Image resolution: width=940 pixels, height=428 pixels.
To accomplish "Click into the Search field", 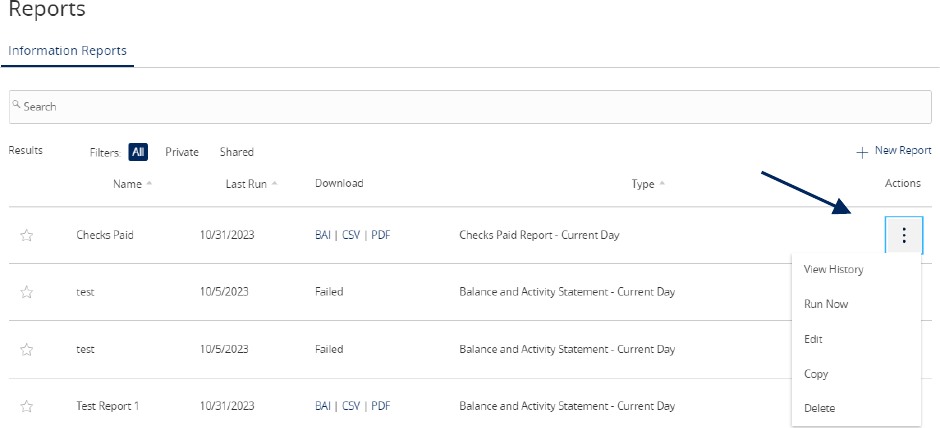I will [x=470, y=107].
